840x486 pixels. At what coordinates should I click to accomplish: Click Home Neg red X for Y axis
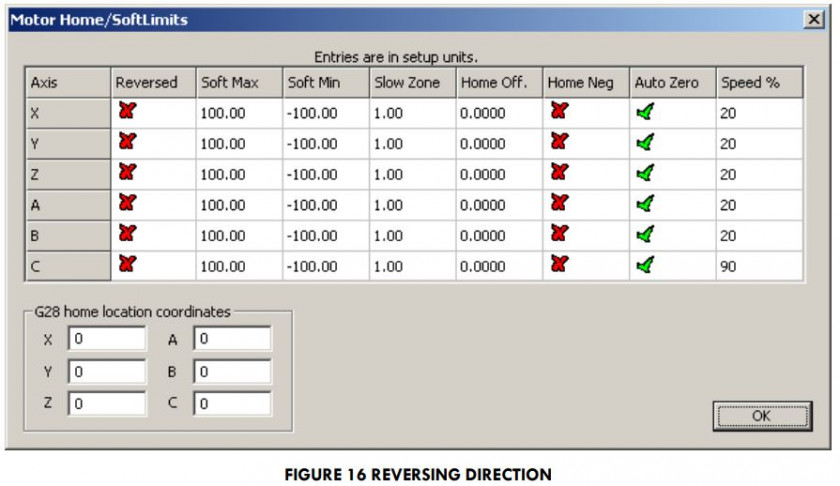[x=559, y=143]
